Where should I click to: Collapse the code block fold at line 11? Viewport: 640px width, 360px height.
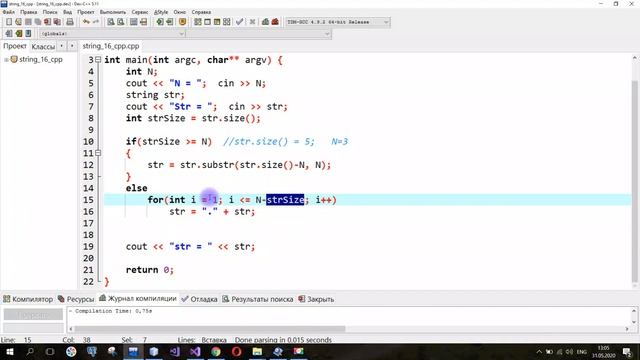(x=98, y=153)
